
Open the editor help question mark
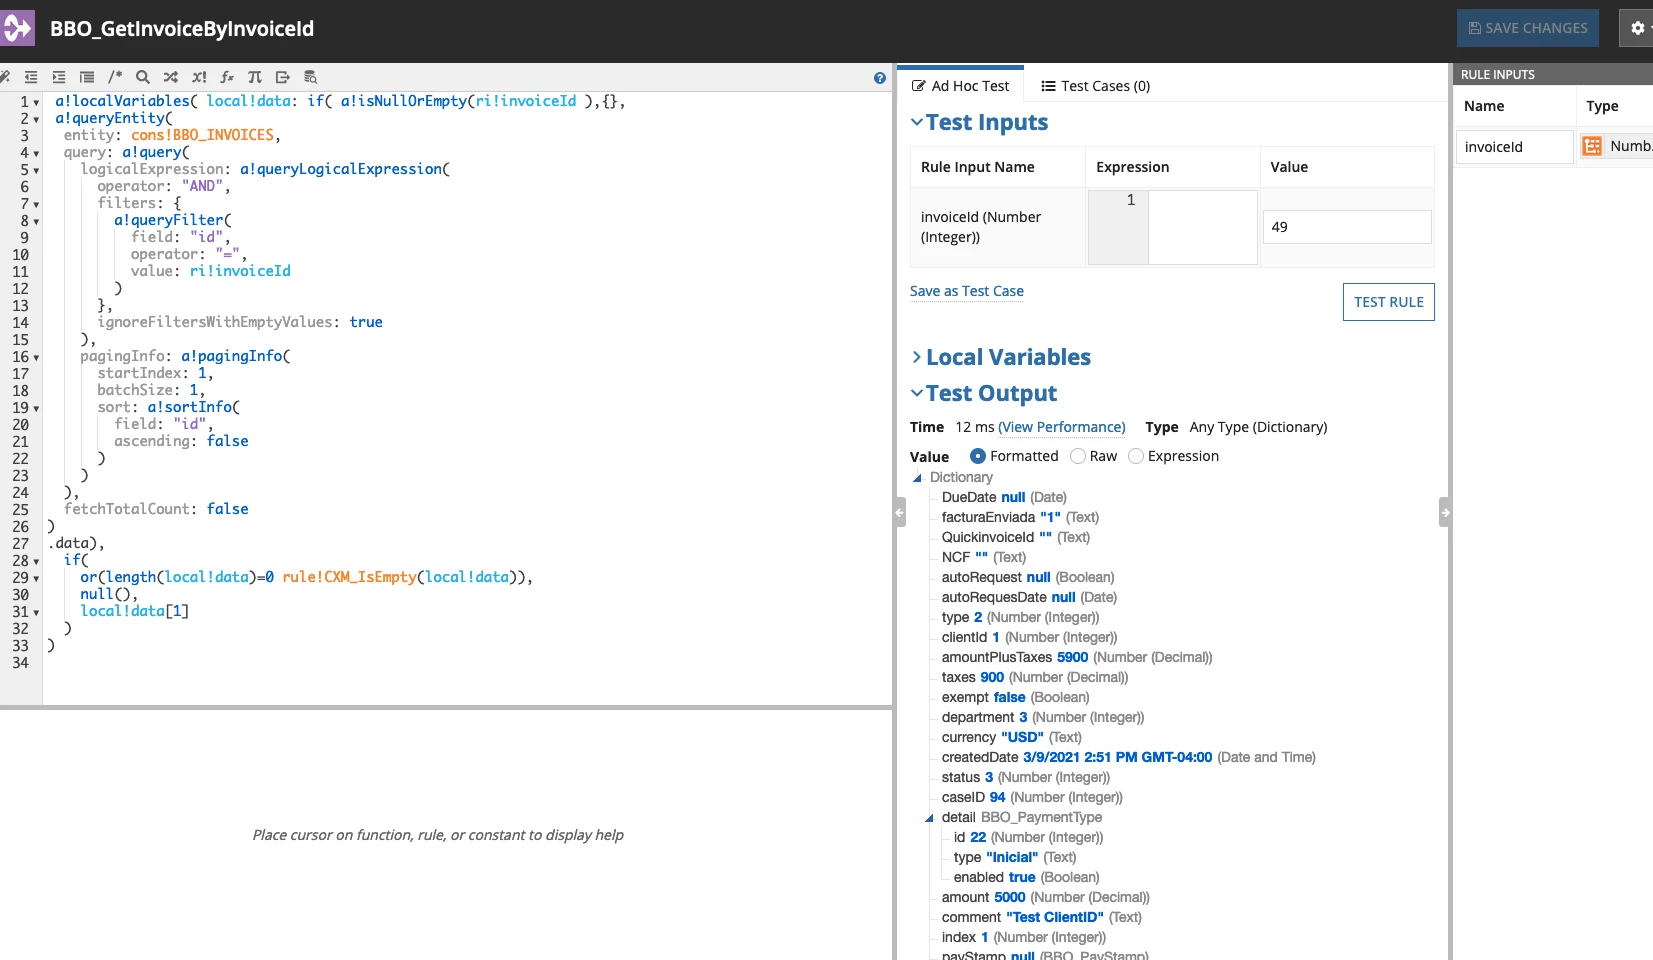click(880, 78)
